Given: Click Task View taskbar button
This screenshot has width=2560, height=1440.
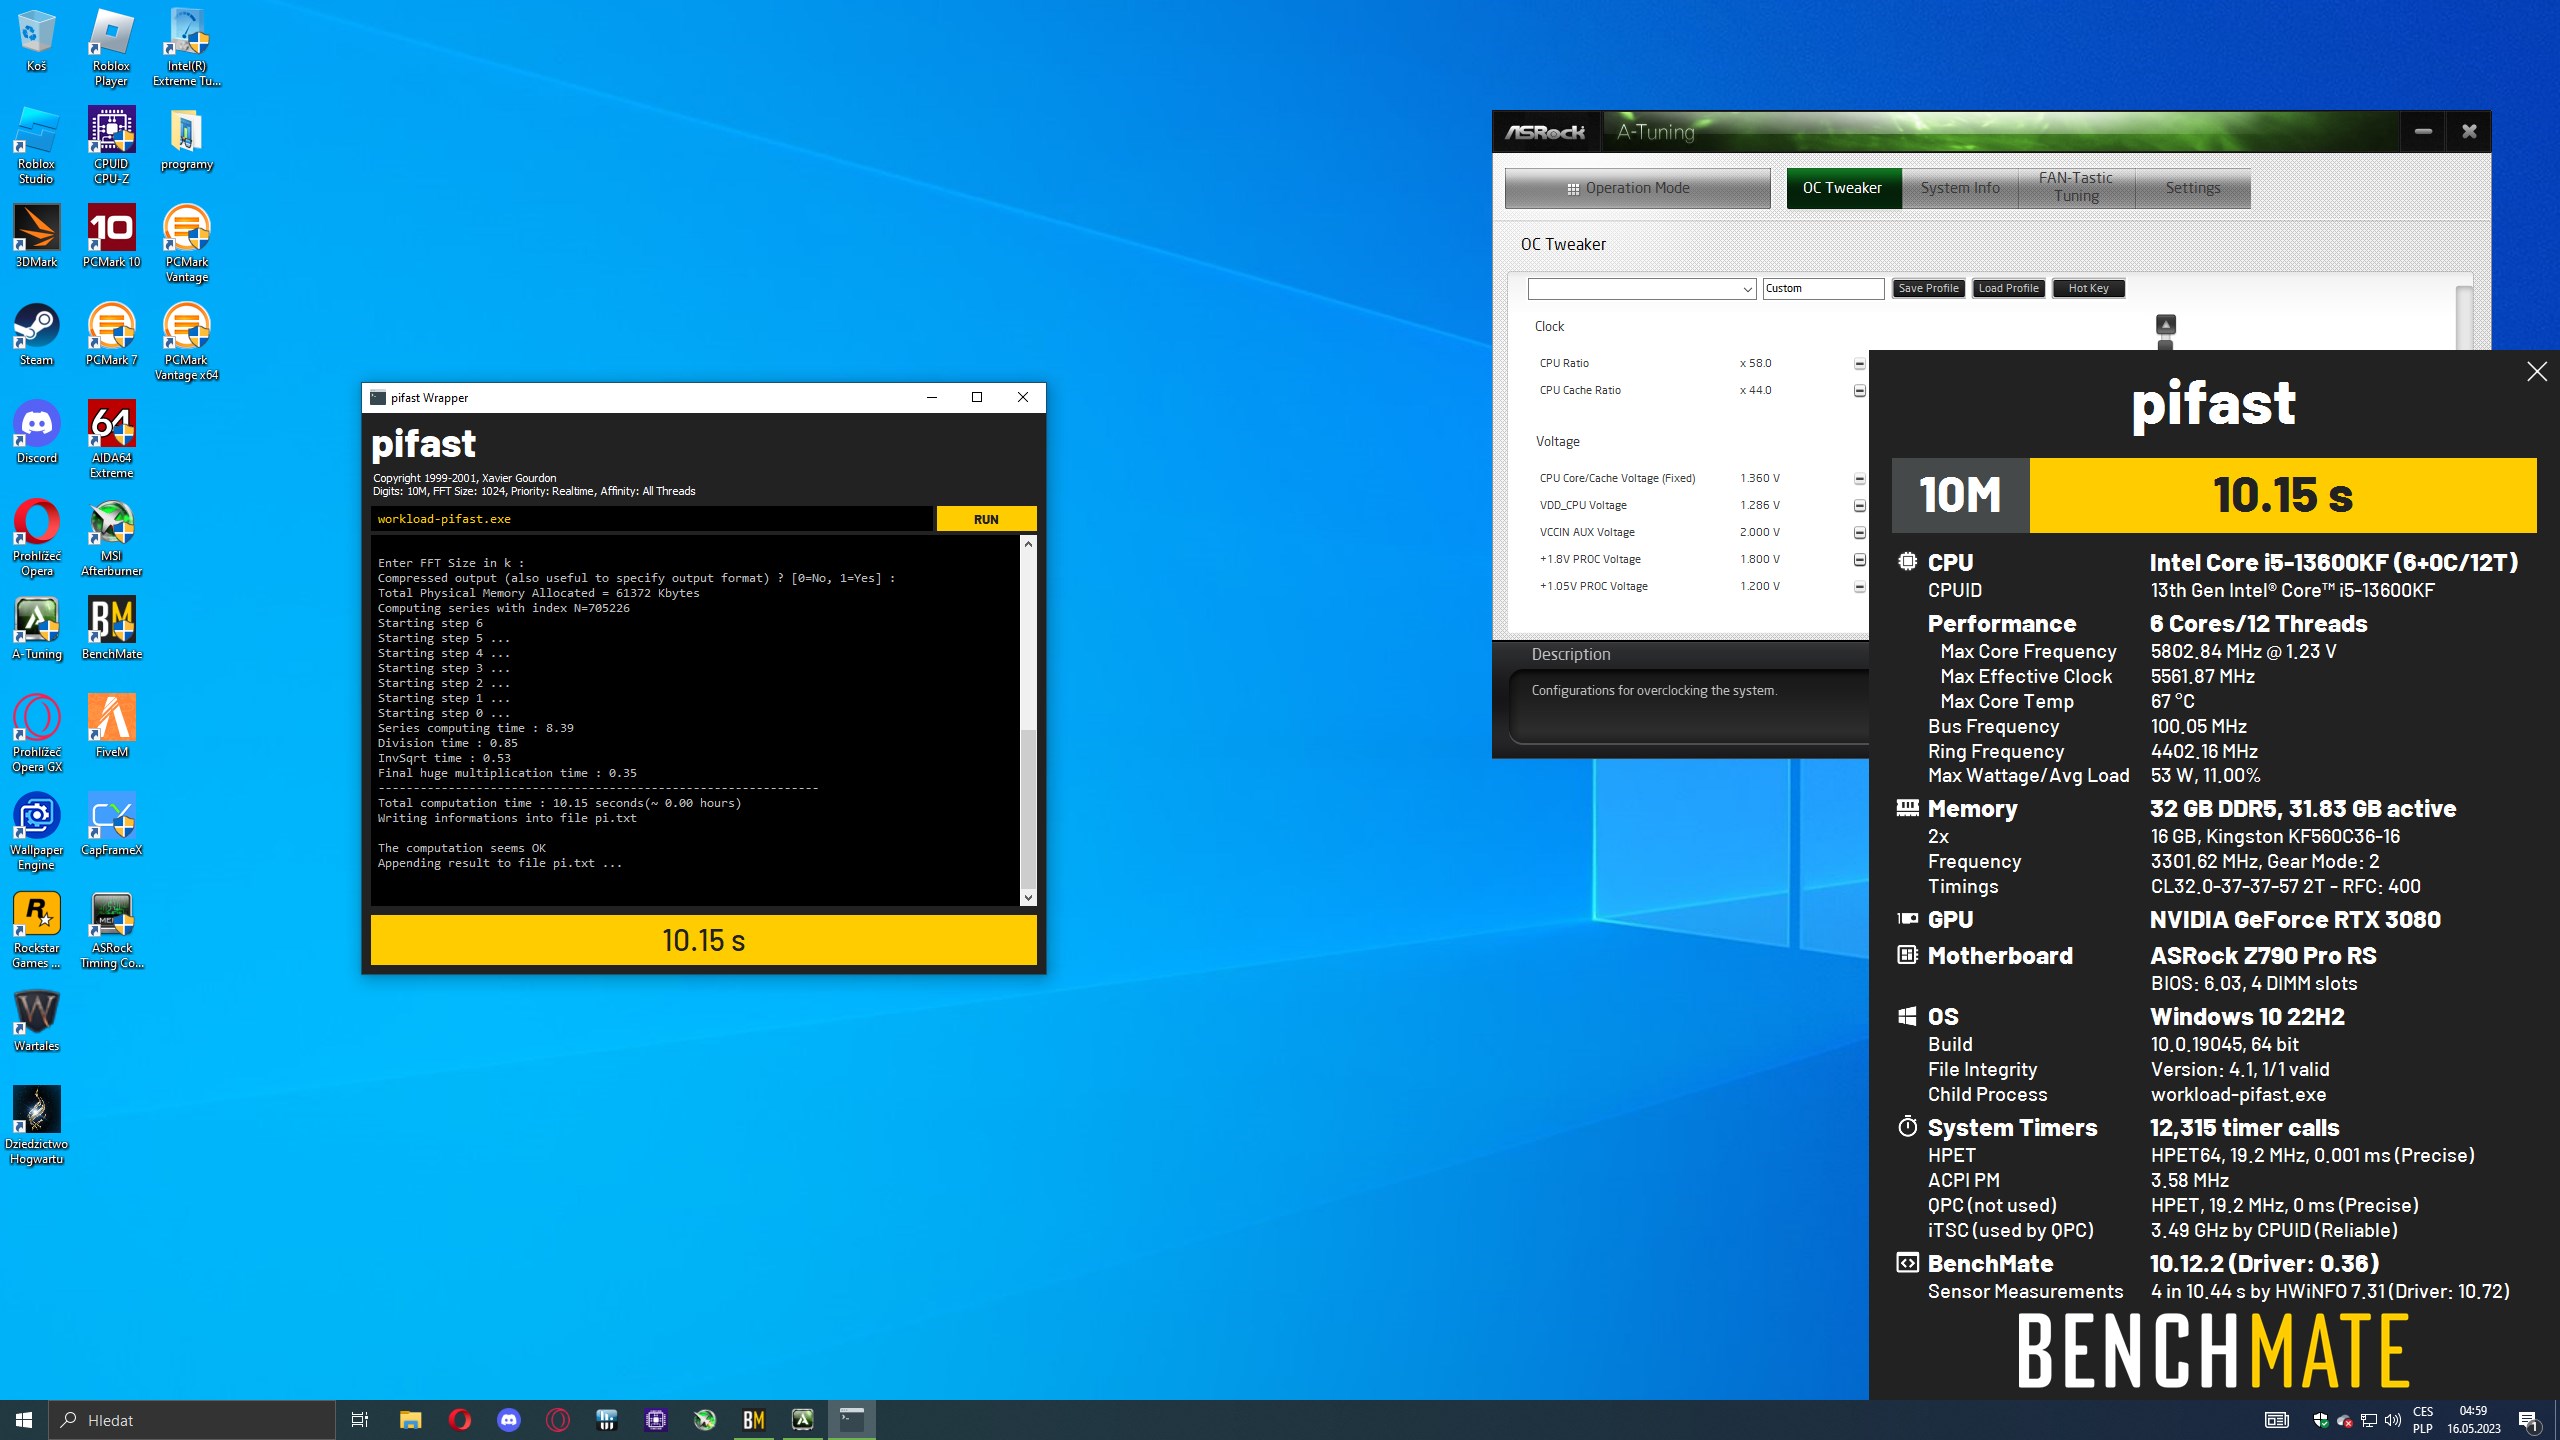Looking at the screenshot, I should 360,1420.
